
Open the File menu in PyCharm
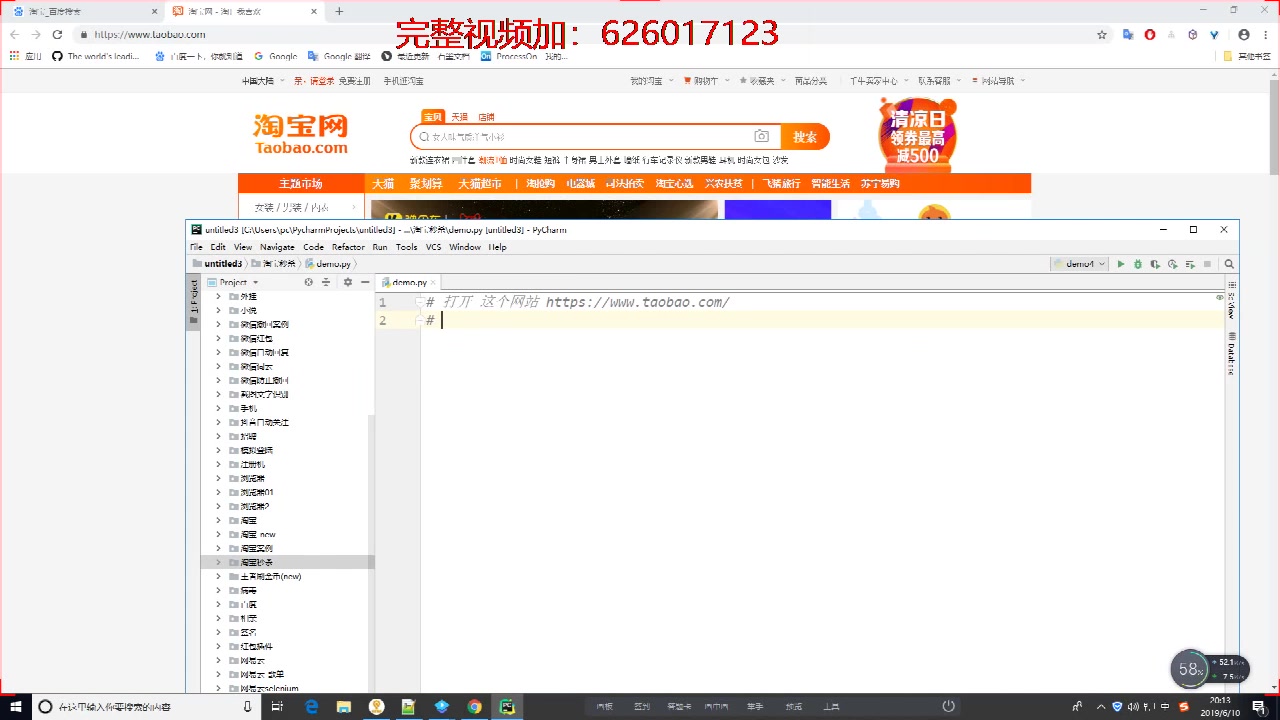[x=196, y=247]
